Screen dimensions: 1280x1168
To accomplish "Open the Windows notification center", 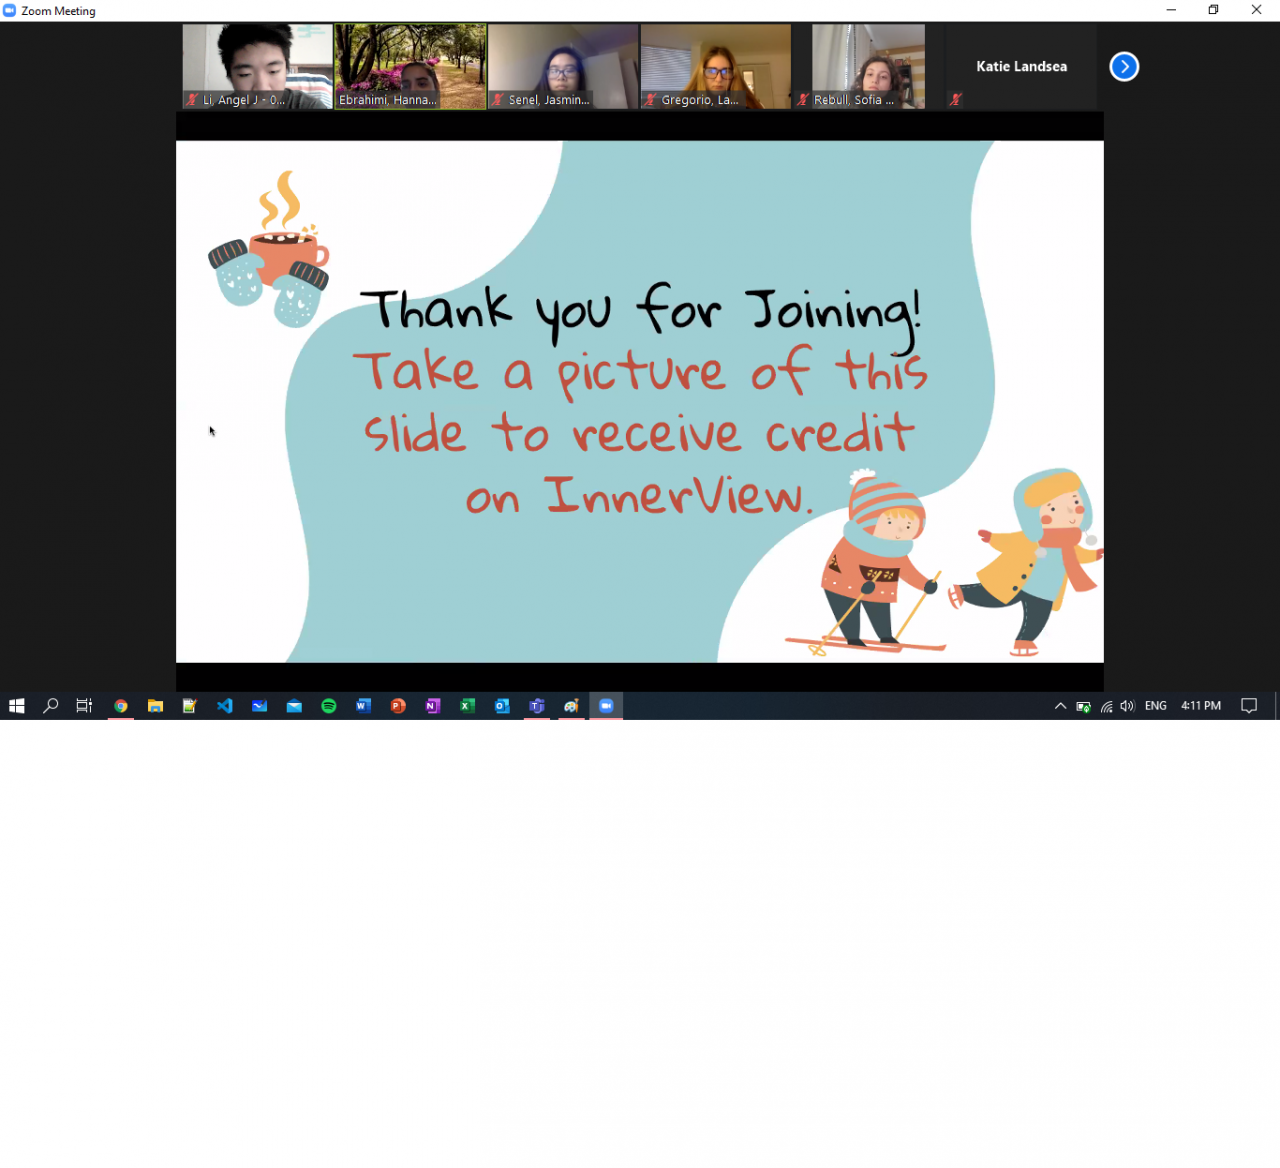I will coord(1249,706).
